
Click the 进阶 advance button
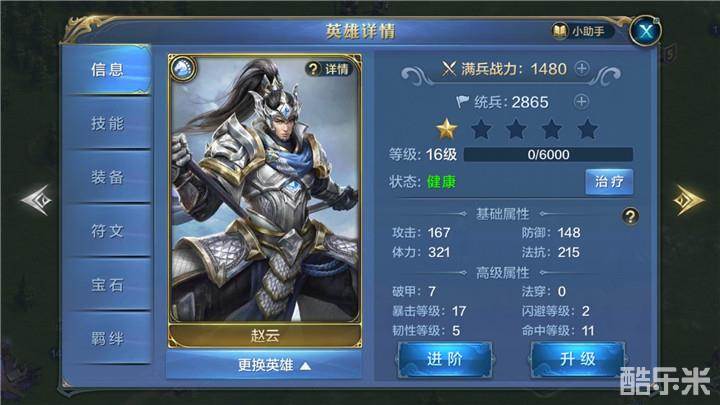(445, 360)
